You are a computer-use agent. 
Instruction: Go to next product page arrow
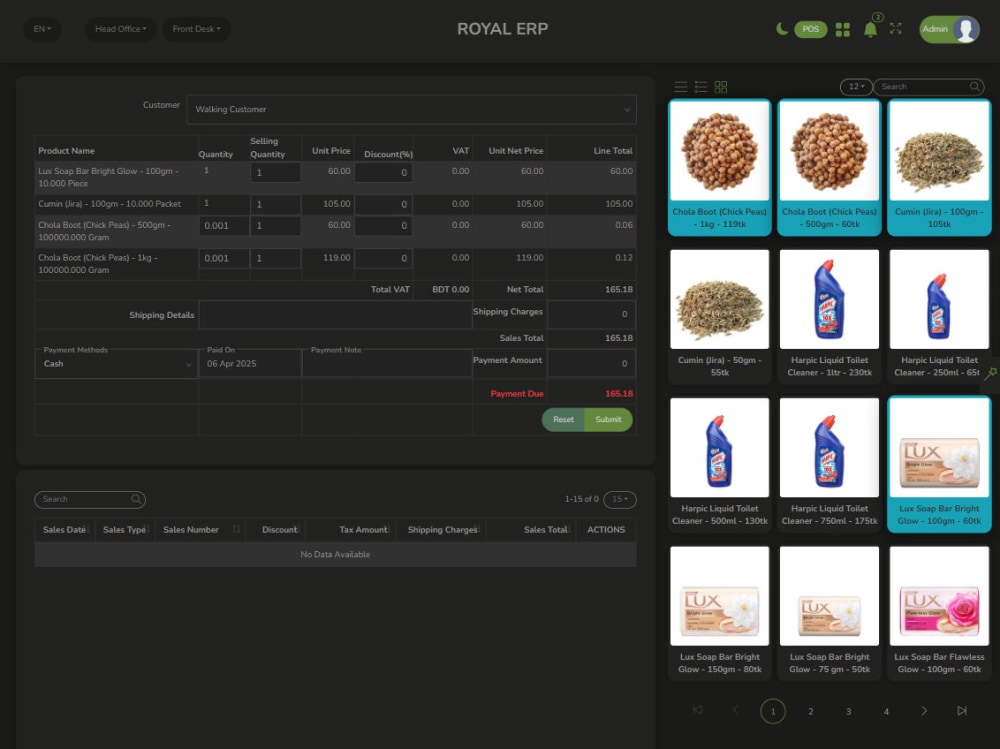click(924, 710)
